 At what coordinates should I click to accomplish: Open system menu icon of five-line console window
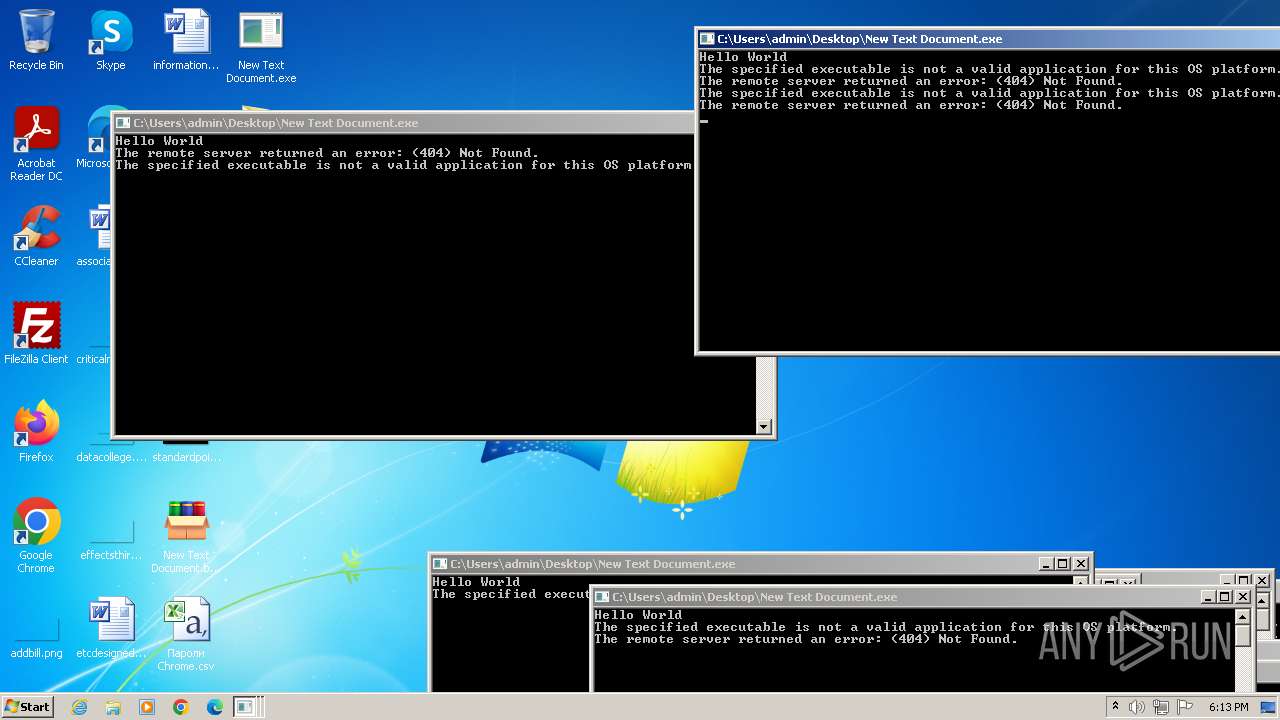tap(707, 39)
